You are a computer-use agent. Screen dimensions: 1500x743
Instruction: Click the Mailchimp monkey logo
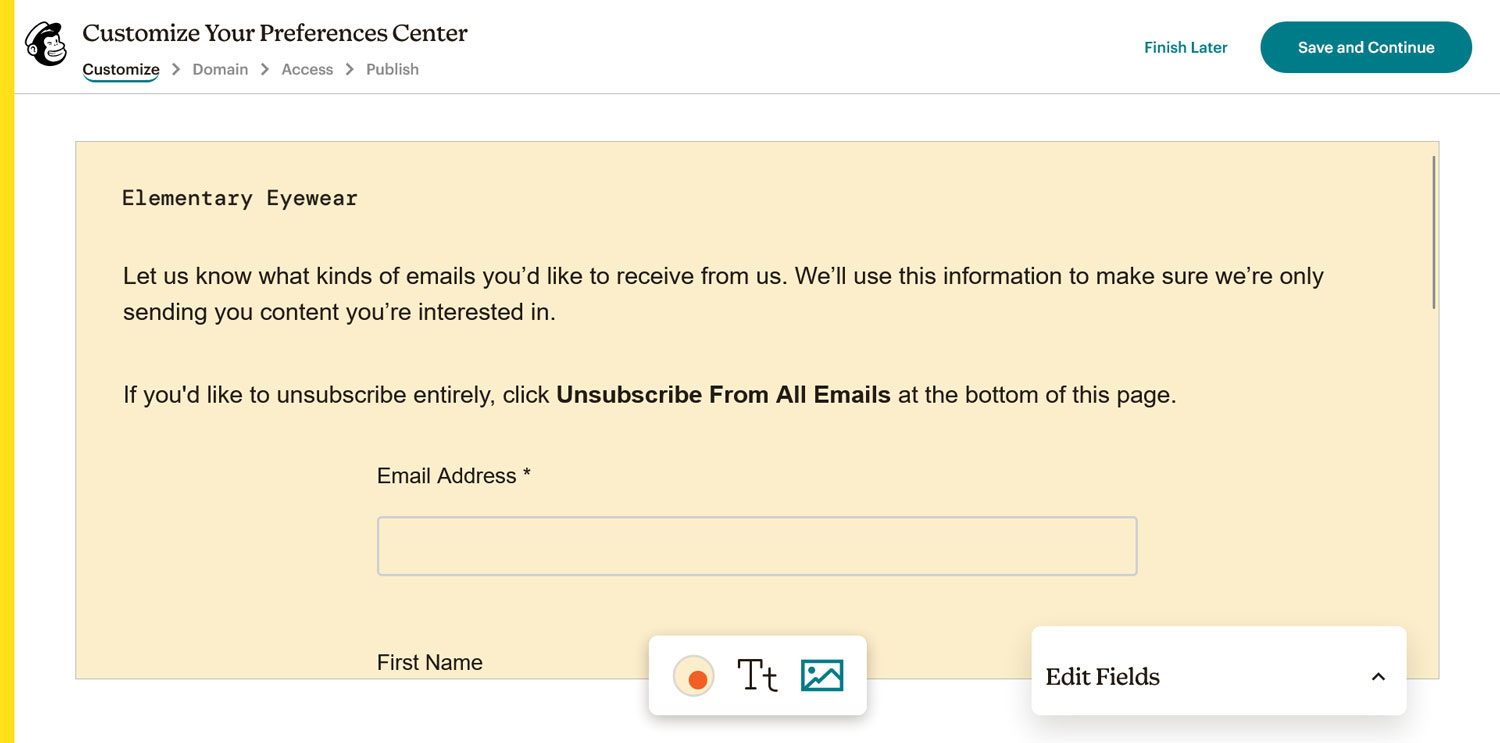pyautogui.click(x=46, y=45)
